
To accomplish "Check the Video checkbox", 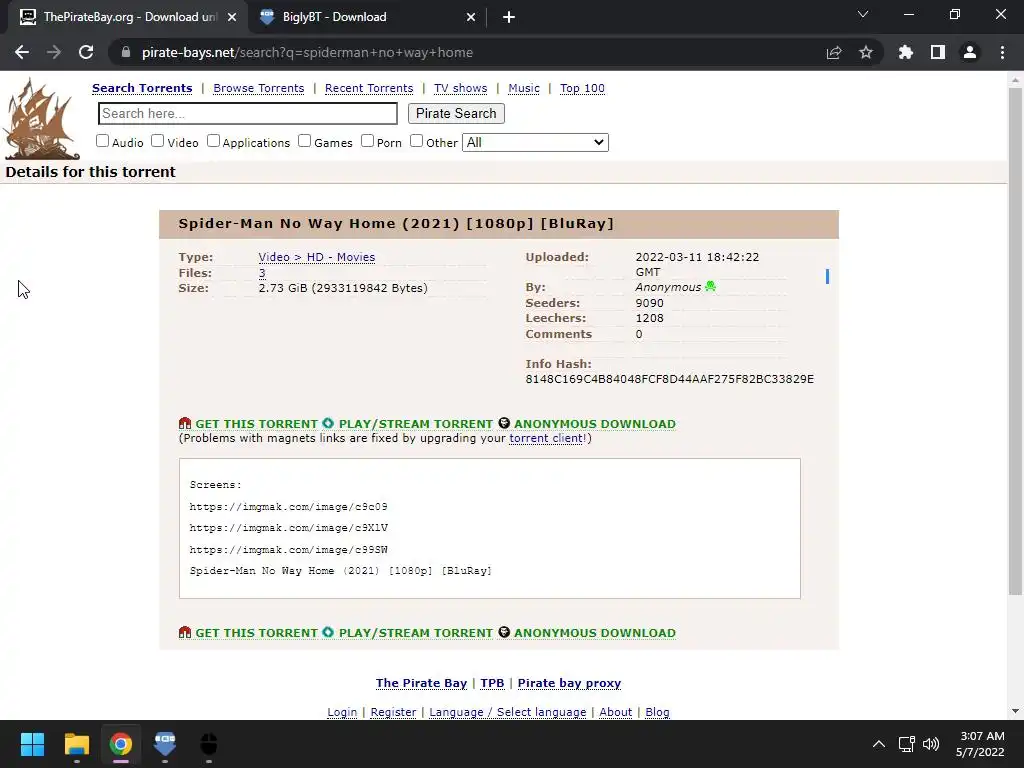I will [x=157, y=141].
